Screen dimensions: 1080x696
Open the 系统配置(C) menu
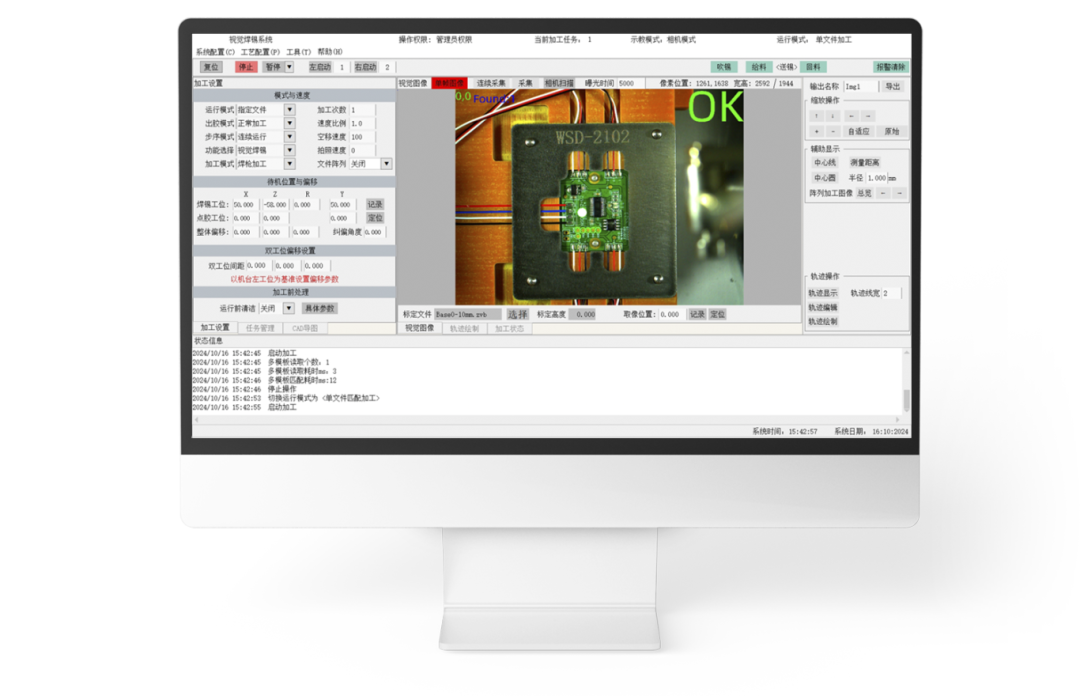[215, 52]
